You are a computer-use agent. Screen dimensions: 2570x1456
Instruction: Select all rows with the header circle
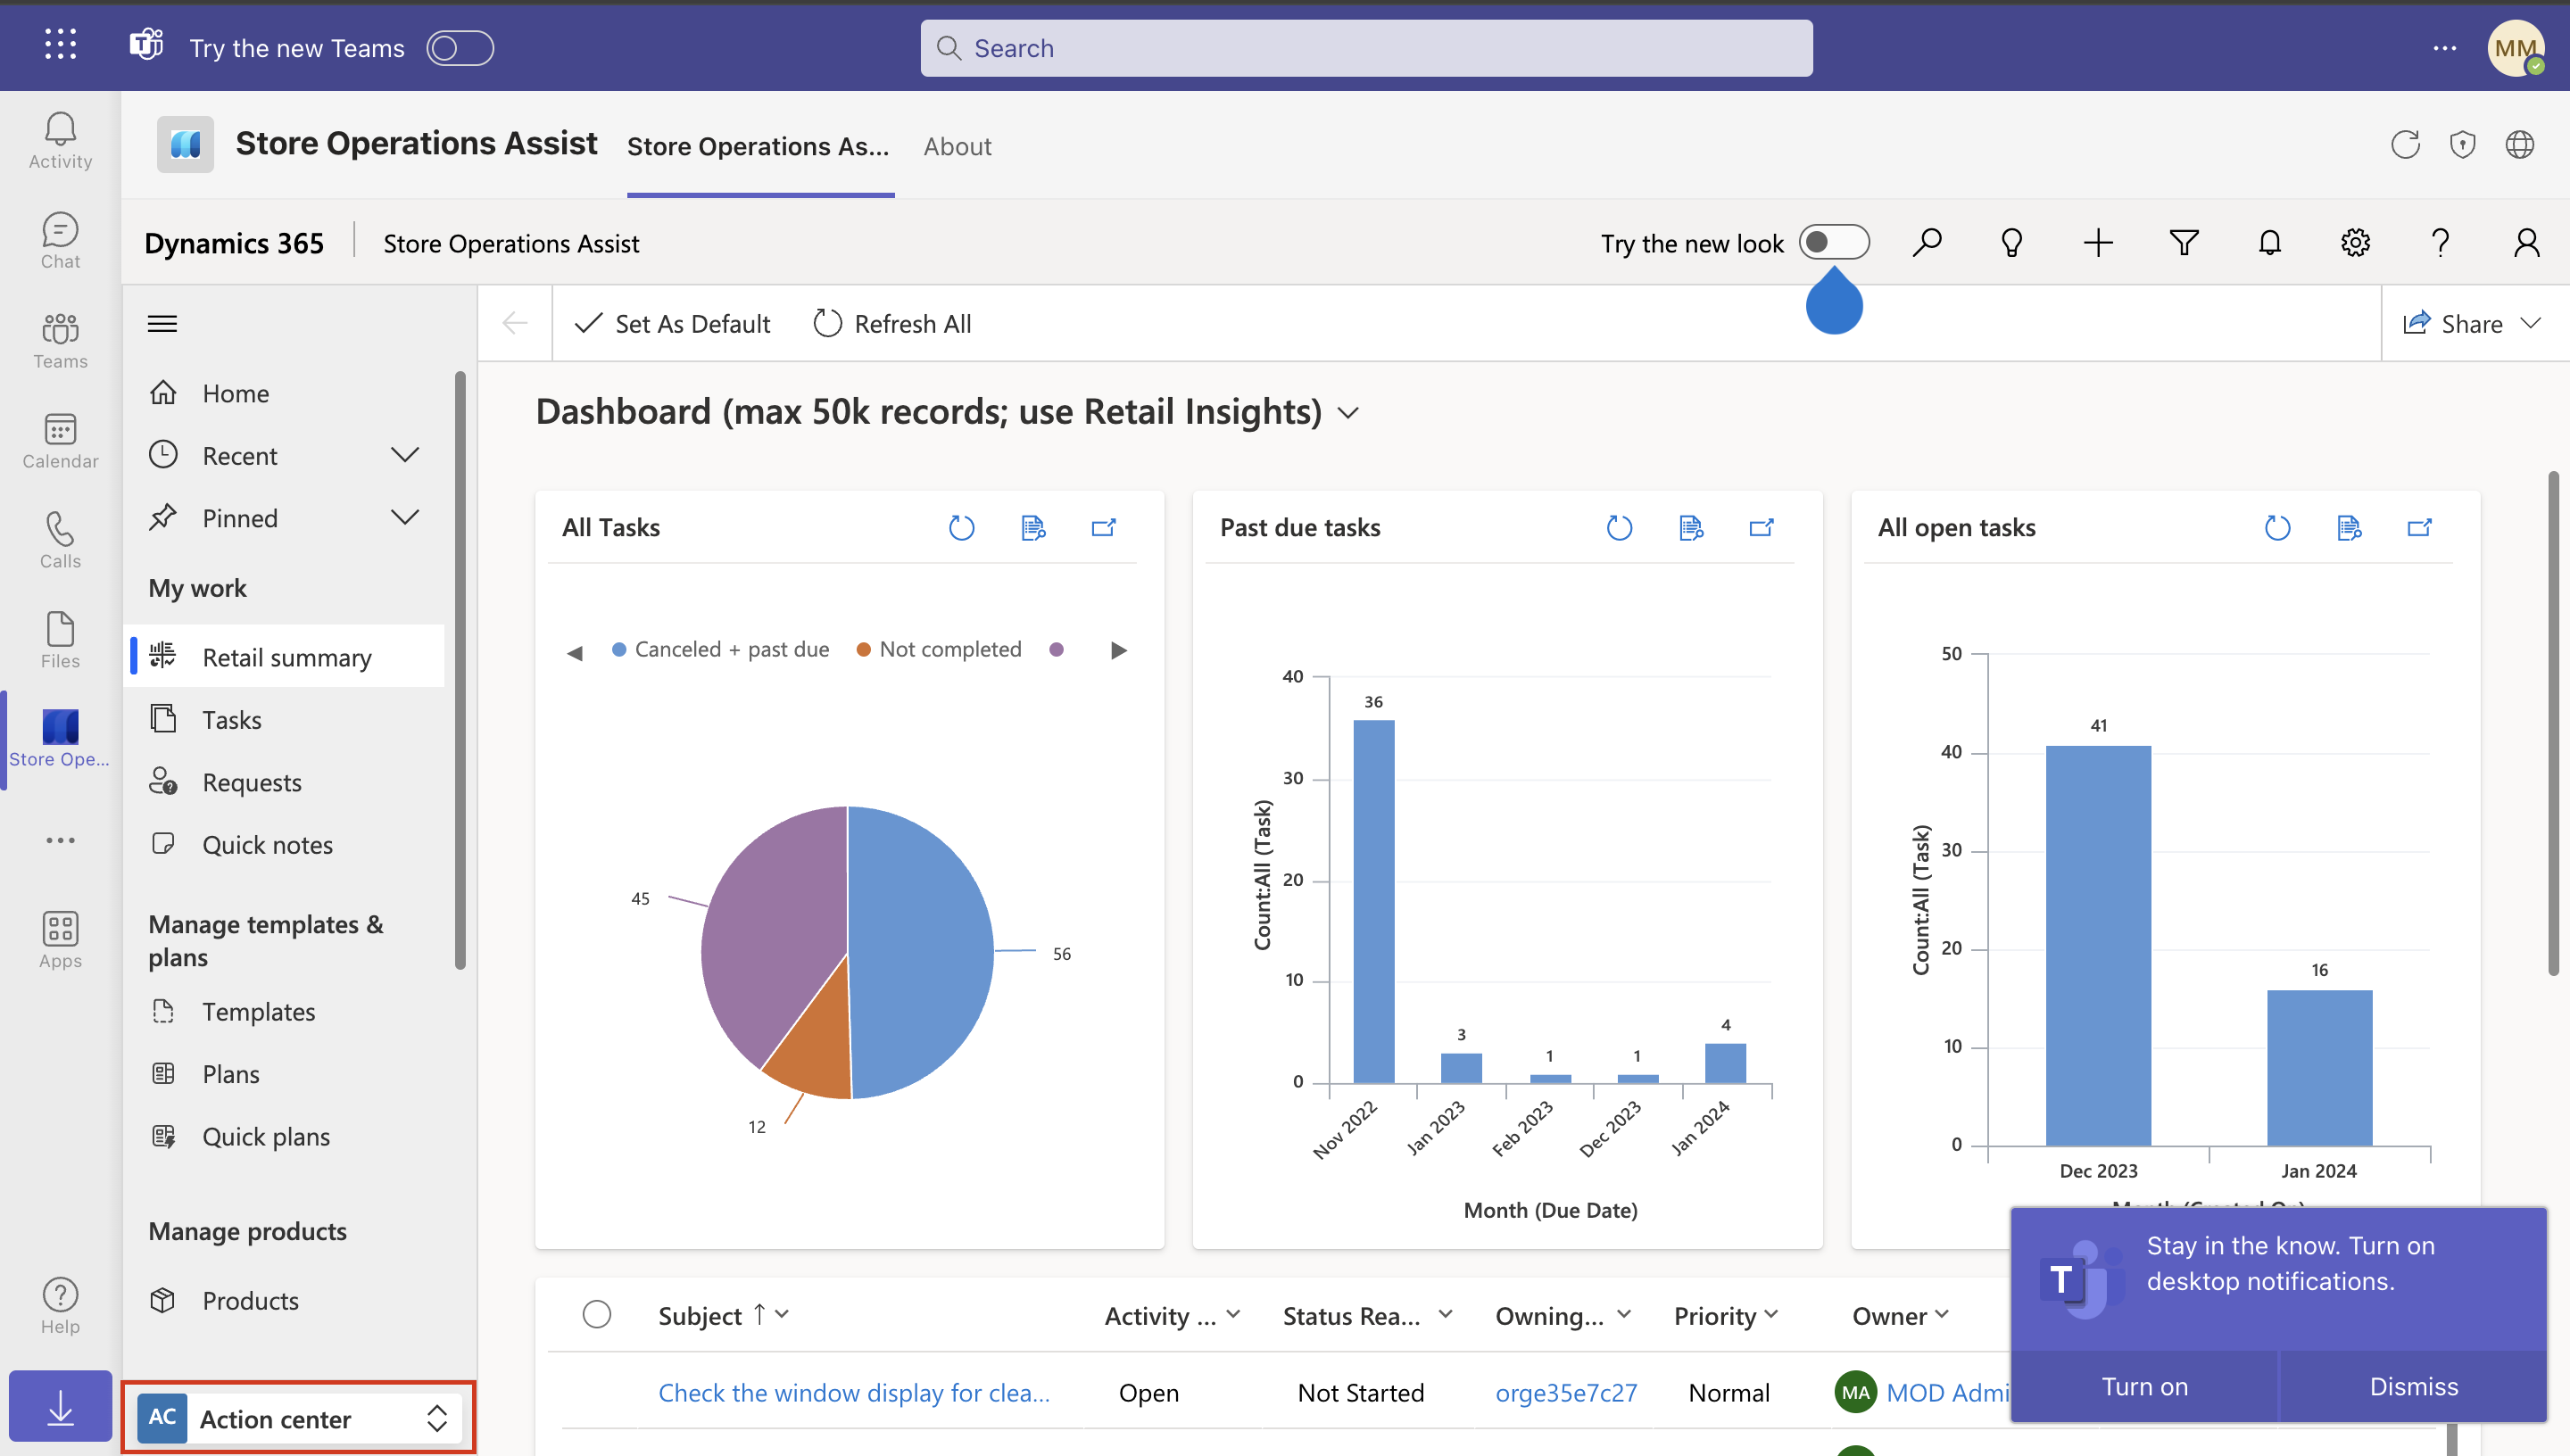tap(597, 1314)
